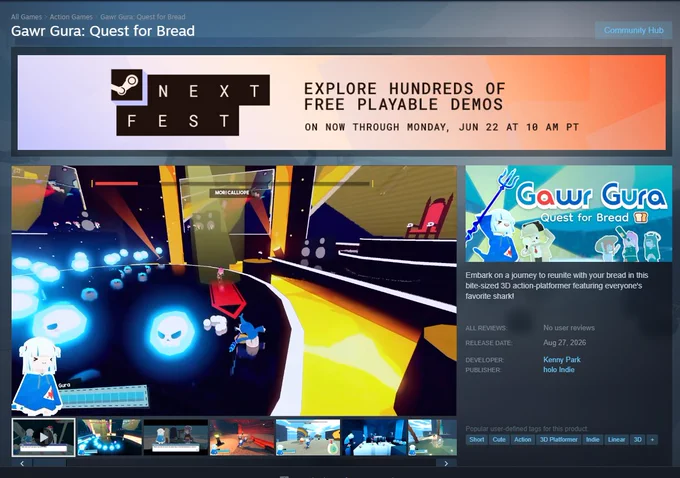Click the game title heading text
This screenshot has width=680, height=478.
[103, 31]
